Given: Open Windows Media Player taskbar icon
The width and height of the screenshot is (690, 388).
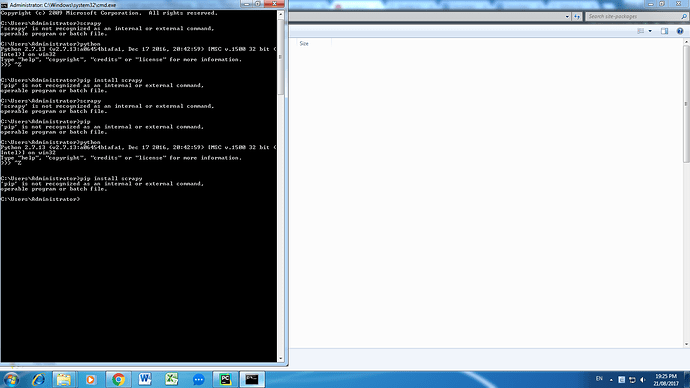Looking at the screenshot, I should pyautogui.click(x=91, y=379).
